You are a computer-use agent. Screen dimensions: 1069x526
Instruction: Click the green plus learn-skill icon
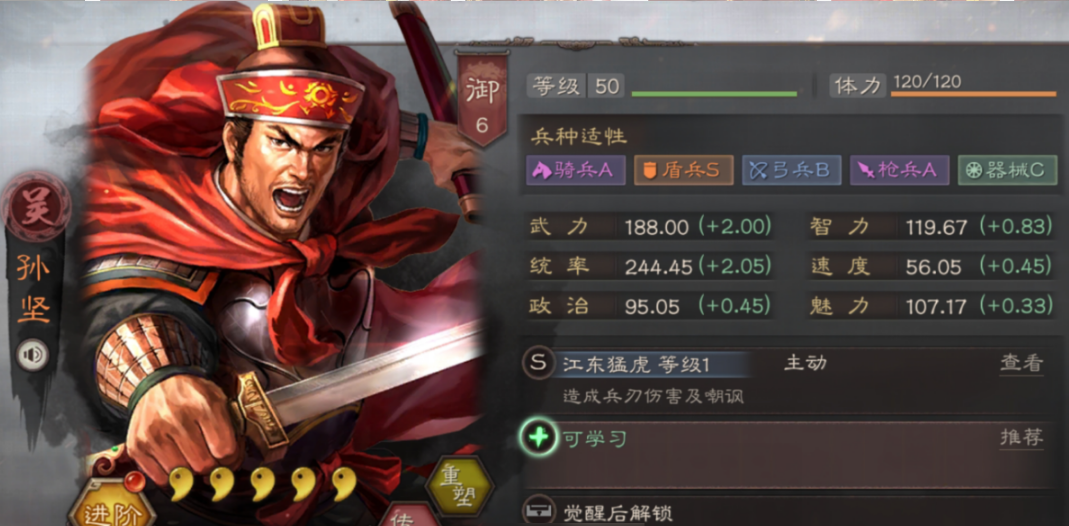(539, 437)
